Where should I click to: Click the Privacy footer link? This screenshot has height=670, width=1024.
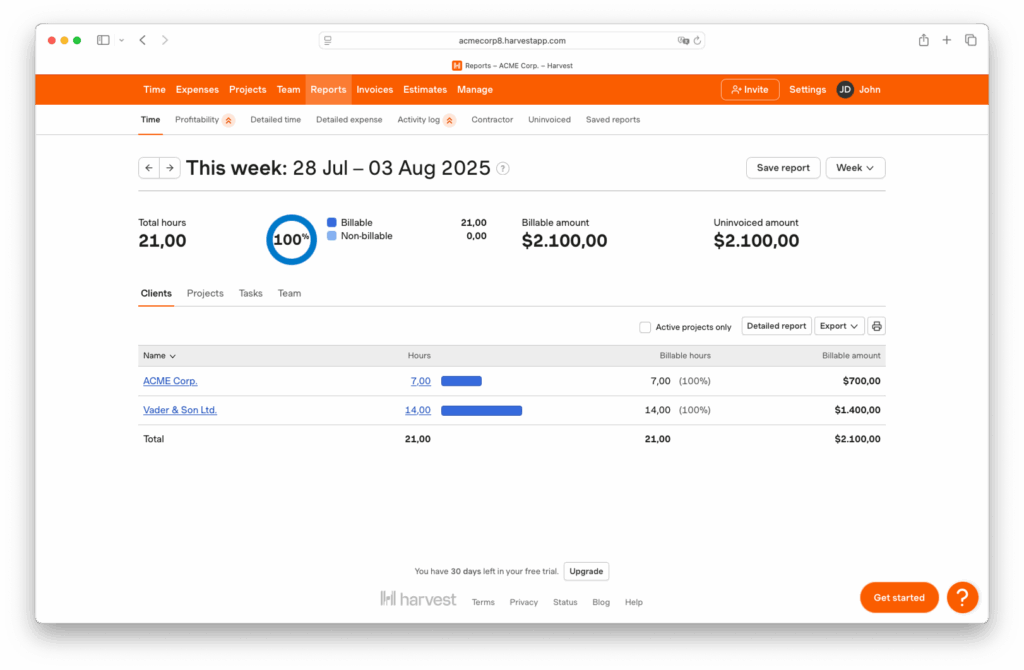pos(524,602)
